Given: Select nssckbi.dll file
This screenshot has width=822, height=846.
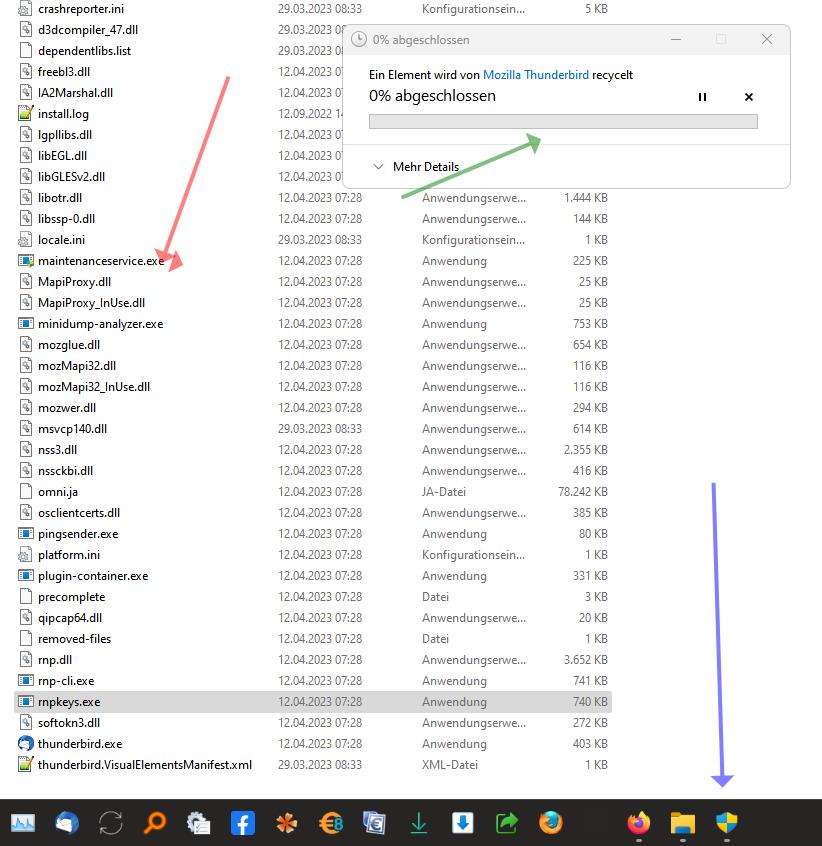Looking at the screenshot, I should pyautogui.click(x=65, y=471).
